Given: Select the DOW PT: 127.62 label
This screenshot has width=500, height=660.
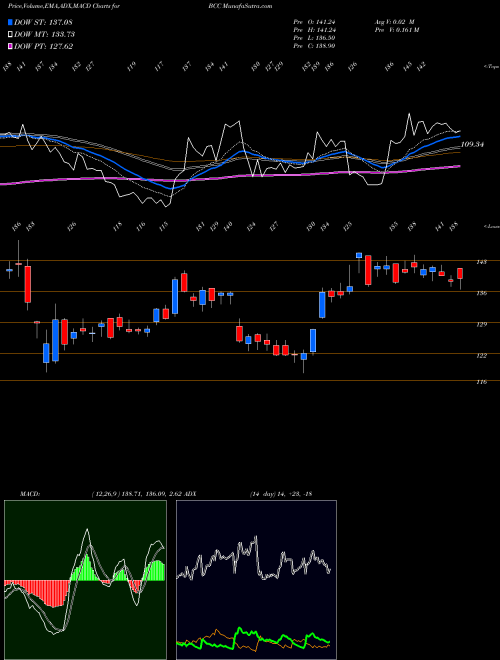Looking at the screenshot, I should pos(43,46).
